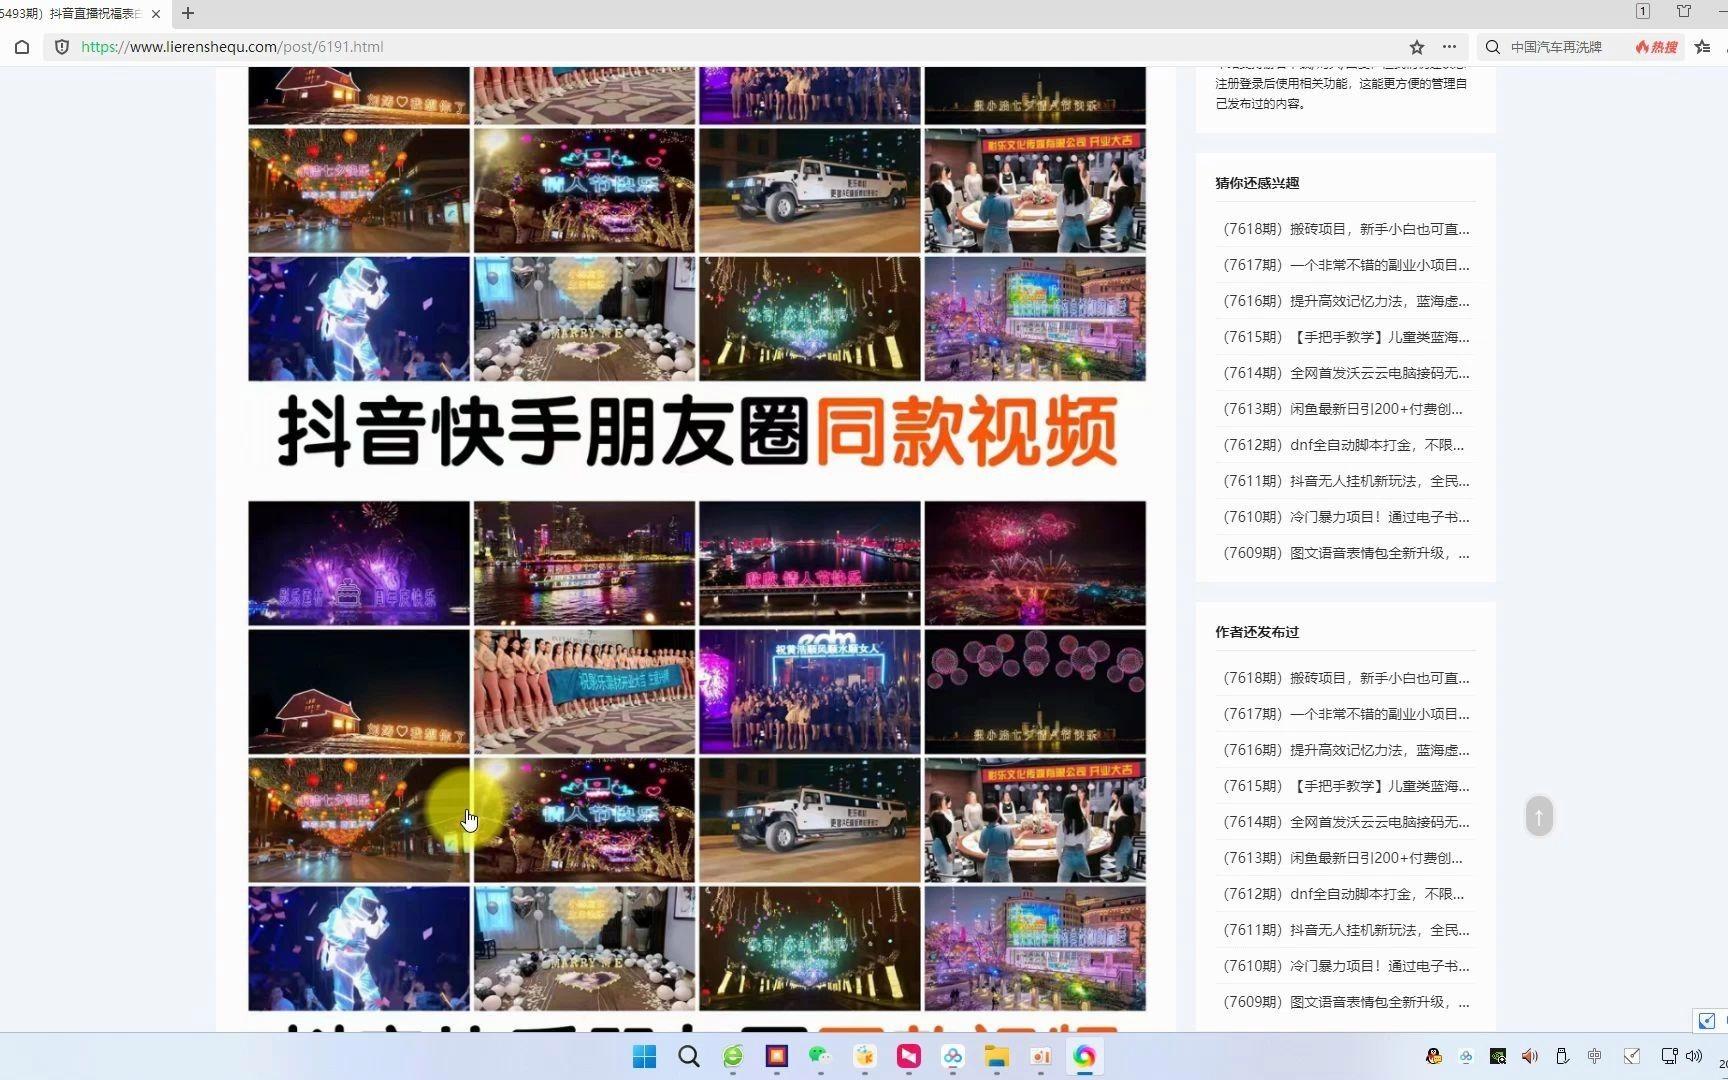
Task: Open the yellow K app in taskbar
Action: (x=865, y=1057)
